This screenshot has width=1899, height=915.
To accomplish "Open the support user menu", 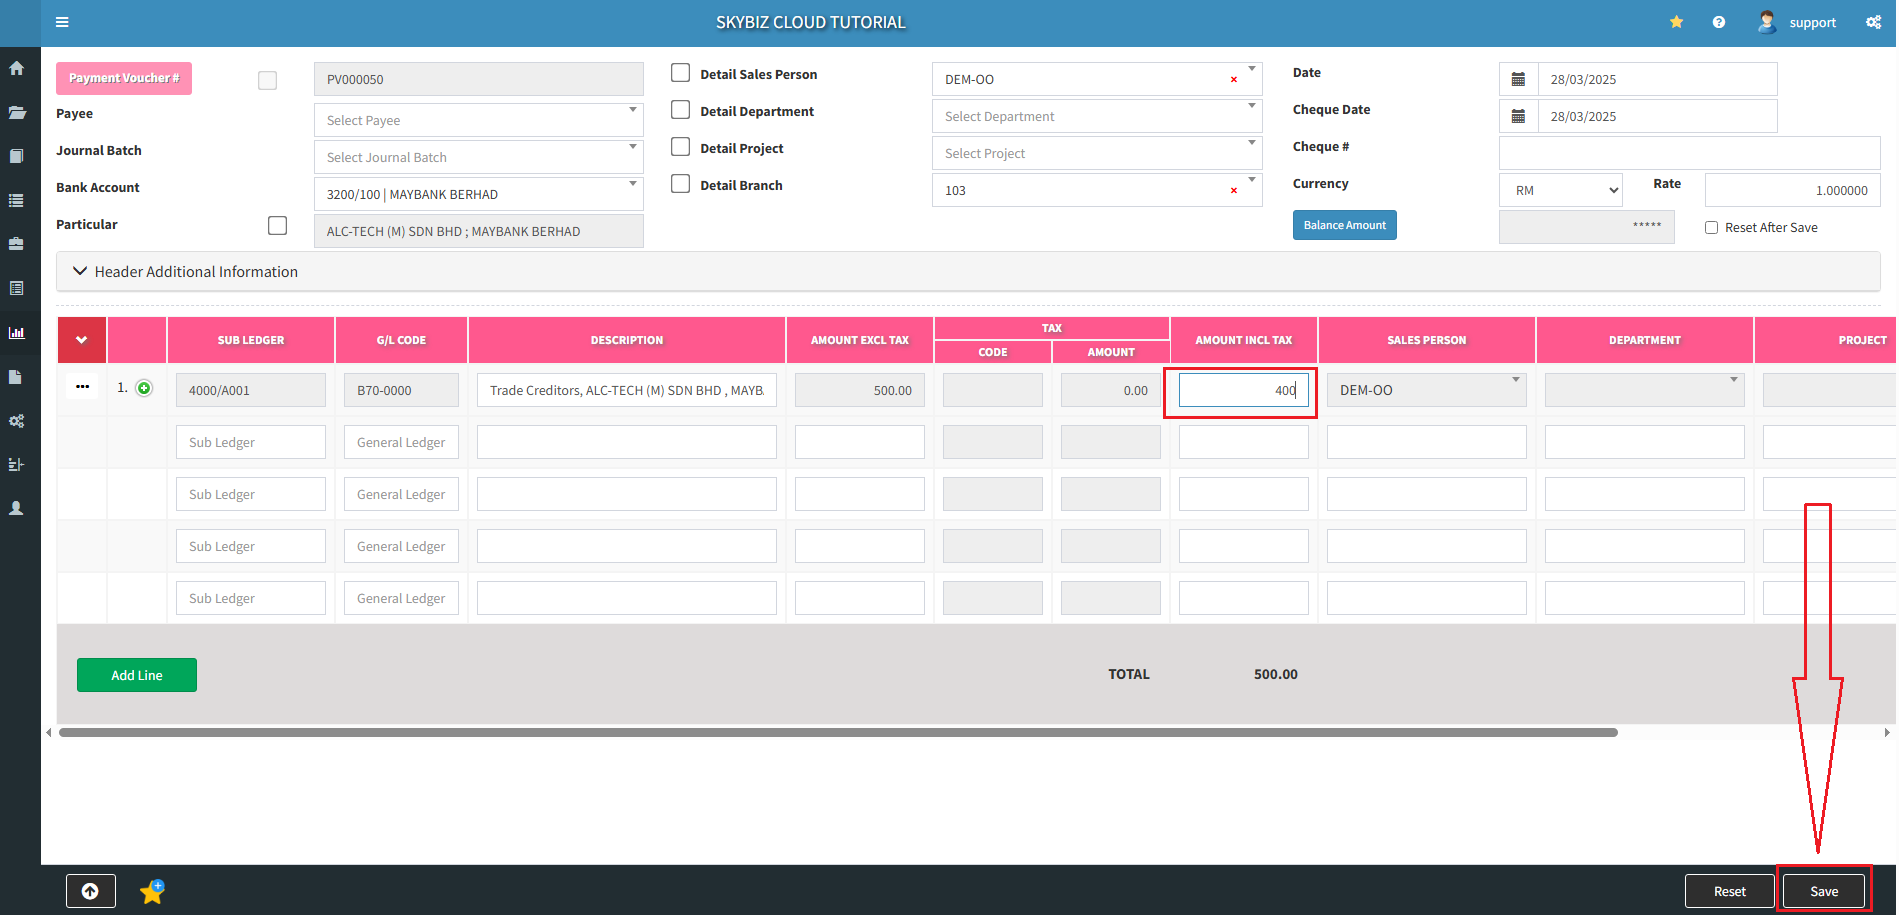I will [x=1797, y=22].
